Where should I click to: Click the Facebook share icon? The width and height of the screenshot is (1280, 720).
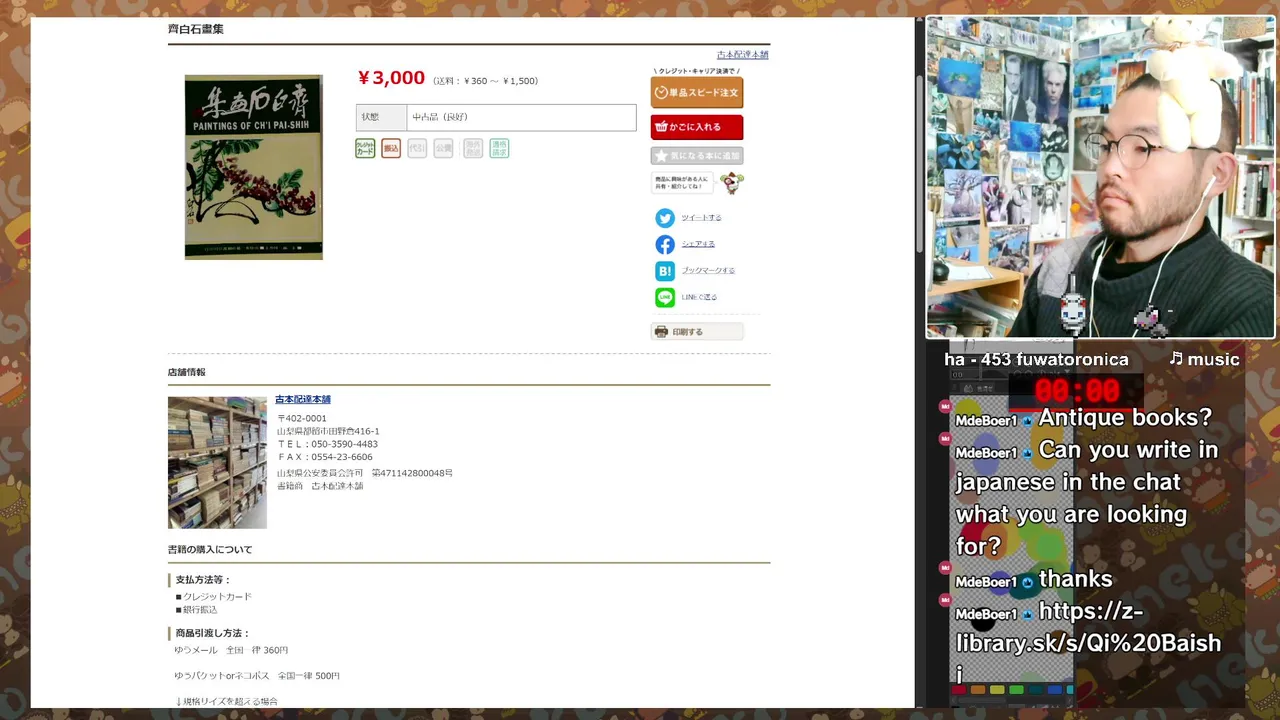(x=665, y=244)
